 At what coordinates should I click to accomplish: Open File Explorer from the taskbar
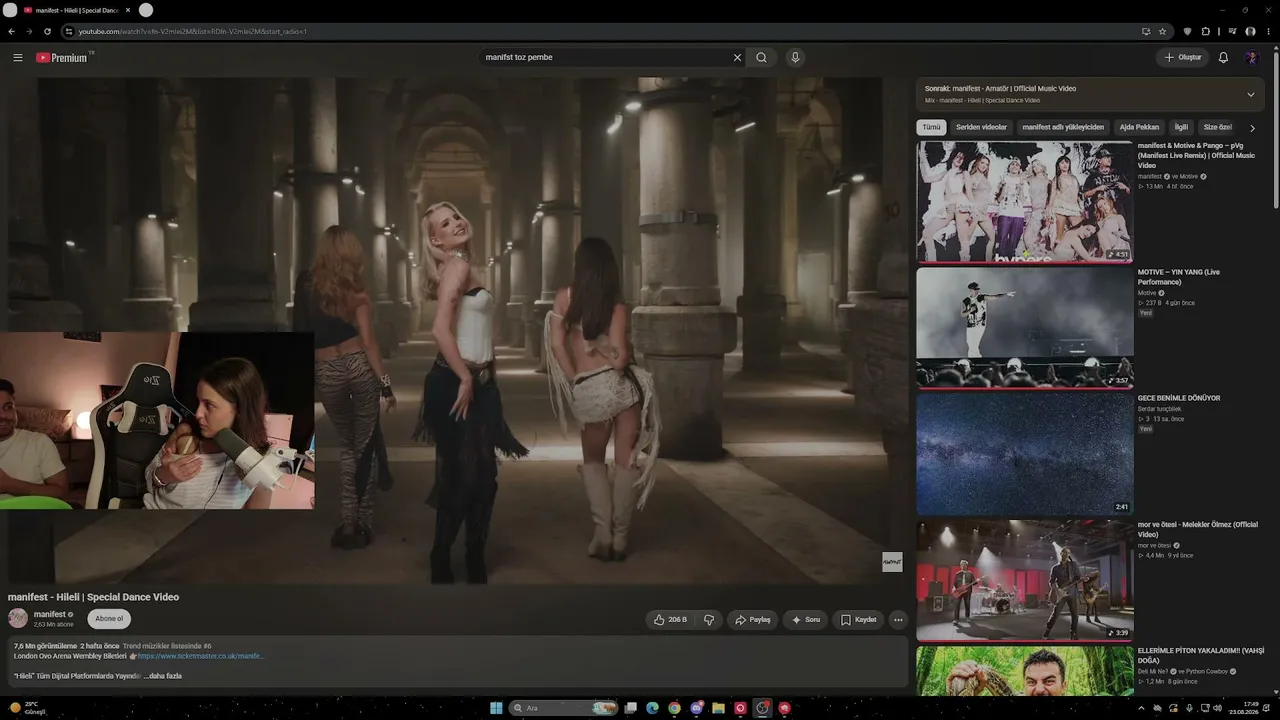[719, 708]
